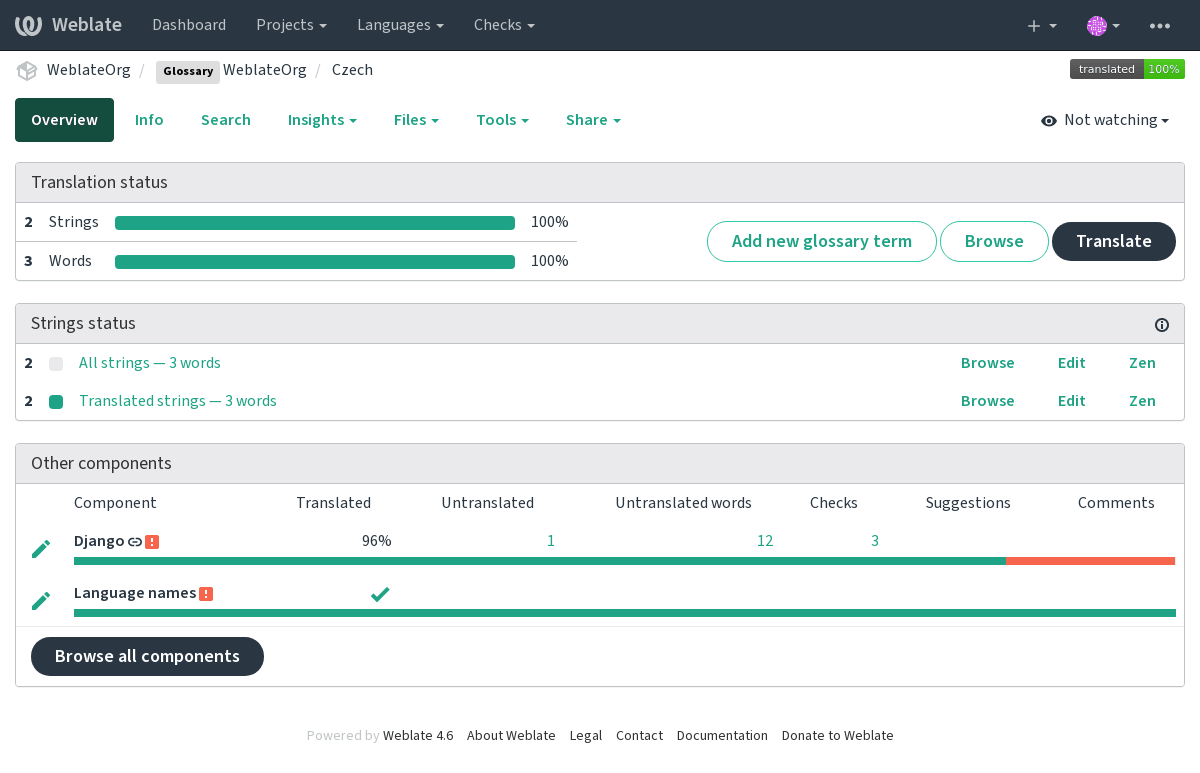Click the info icon in Strings status

pos(1162,325)
